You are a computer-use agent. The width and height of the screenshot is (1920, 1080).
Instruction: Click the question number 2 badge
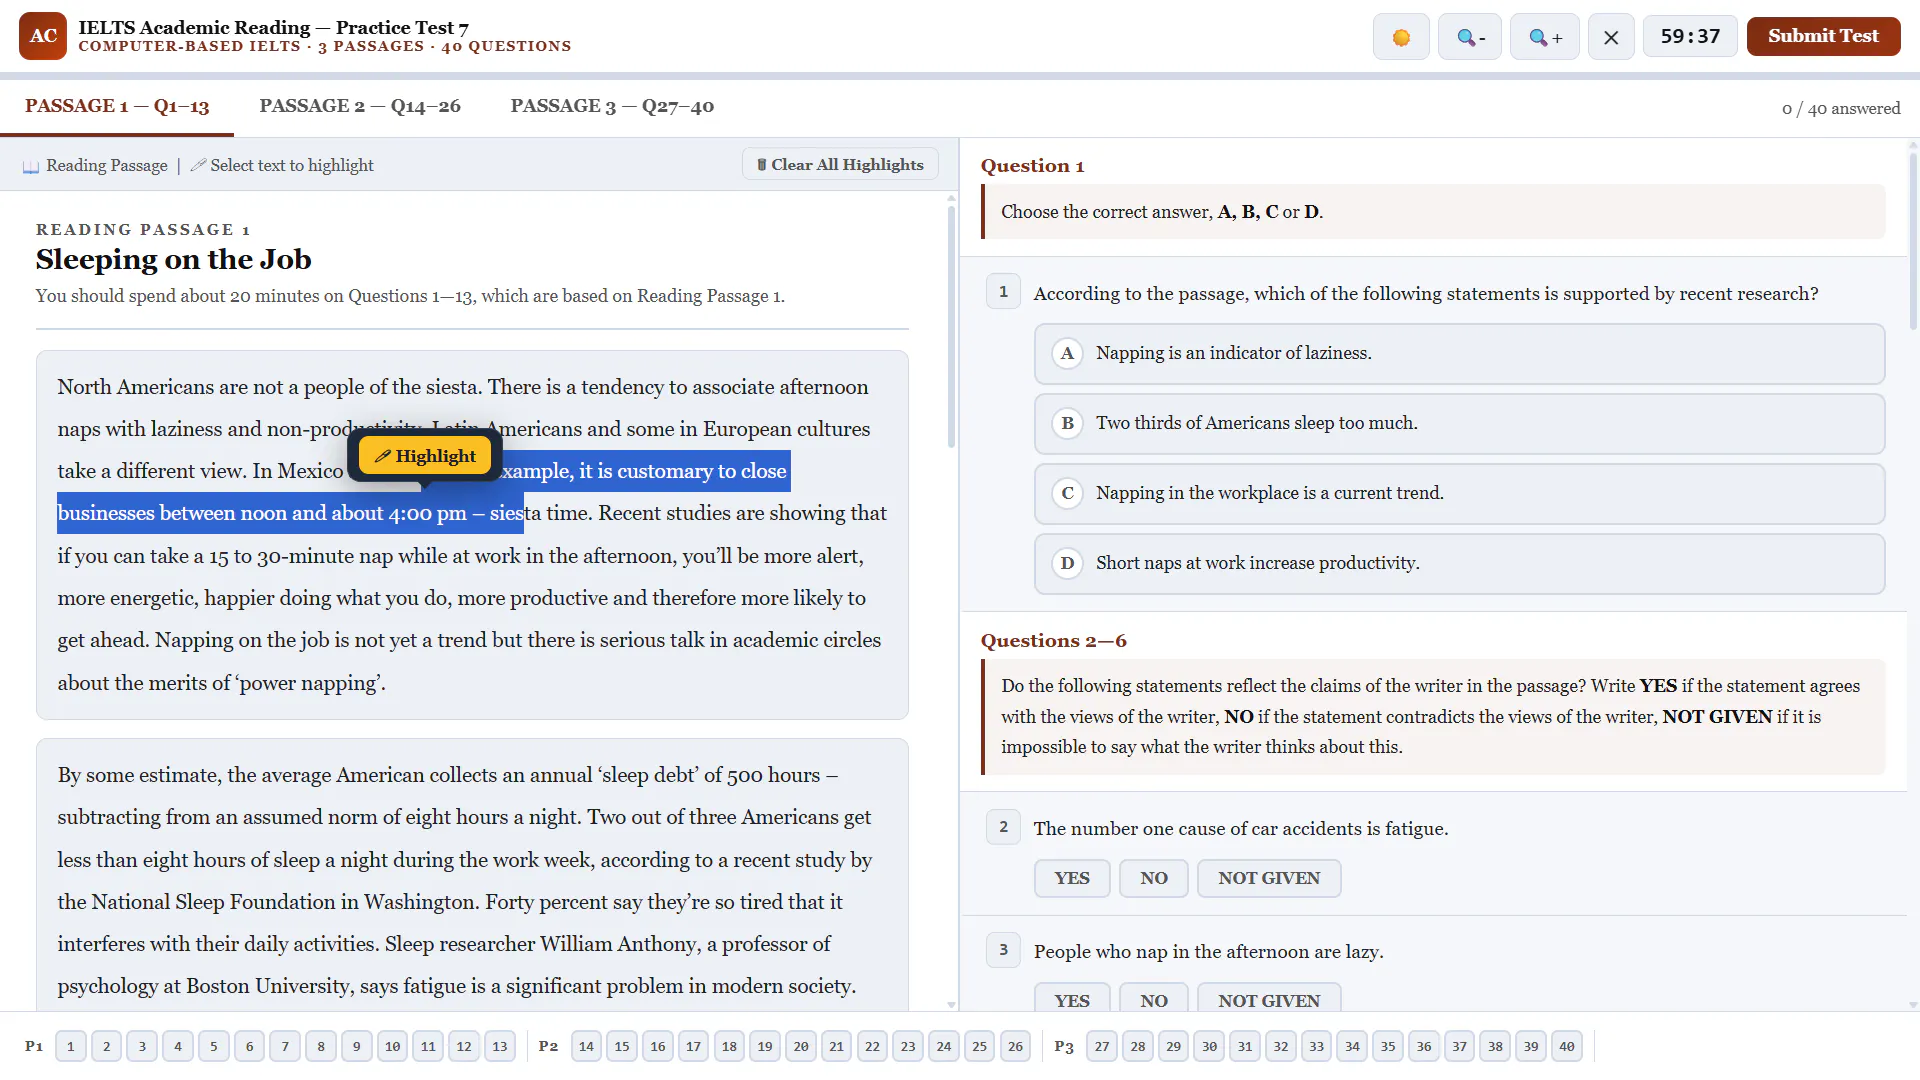[1003, 827]
